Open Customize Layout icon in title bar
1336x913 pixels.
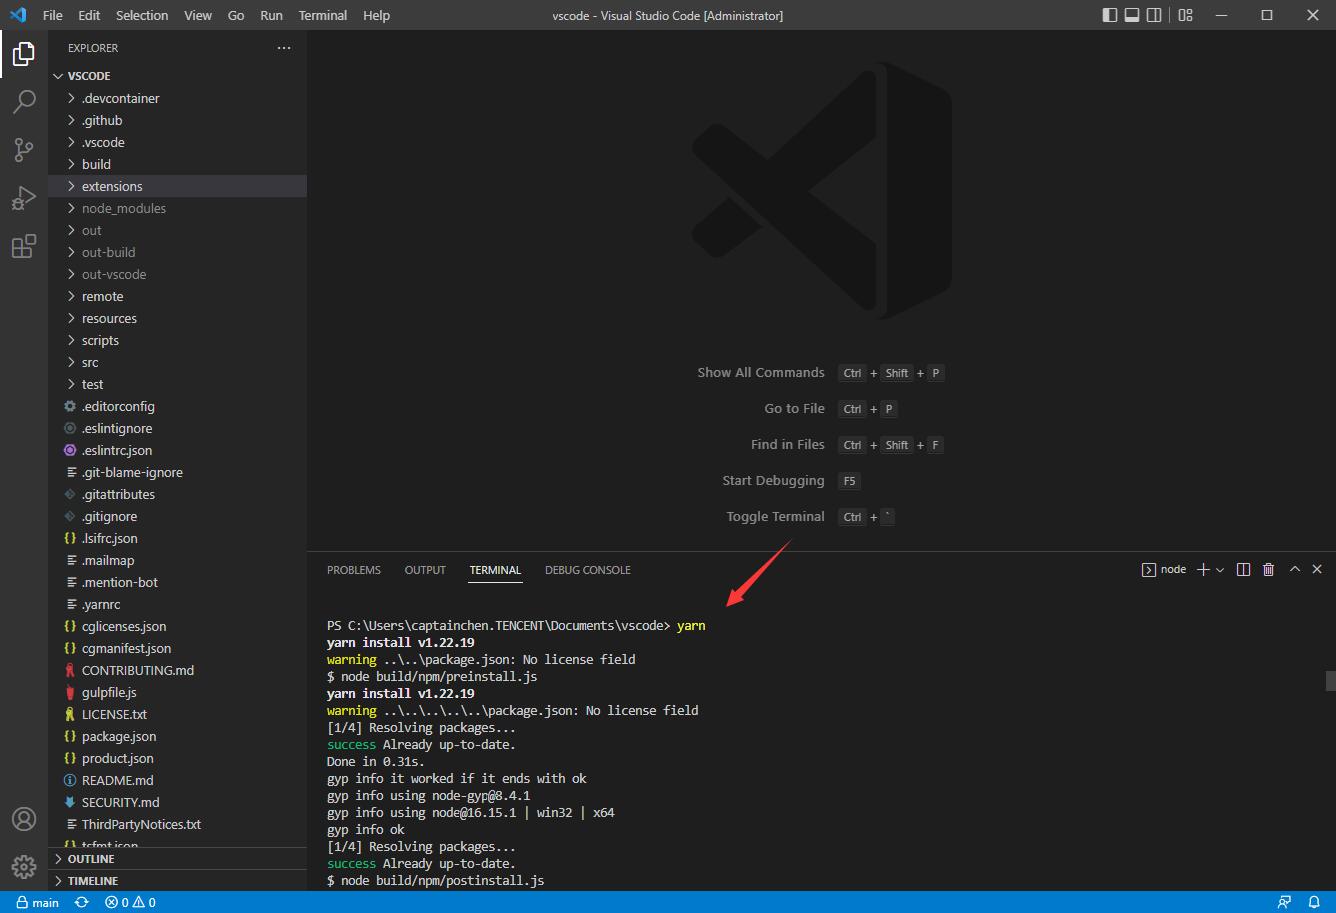[x=1185, y=15]
